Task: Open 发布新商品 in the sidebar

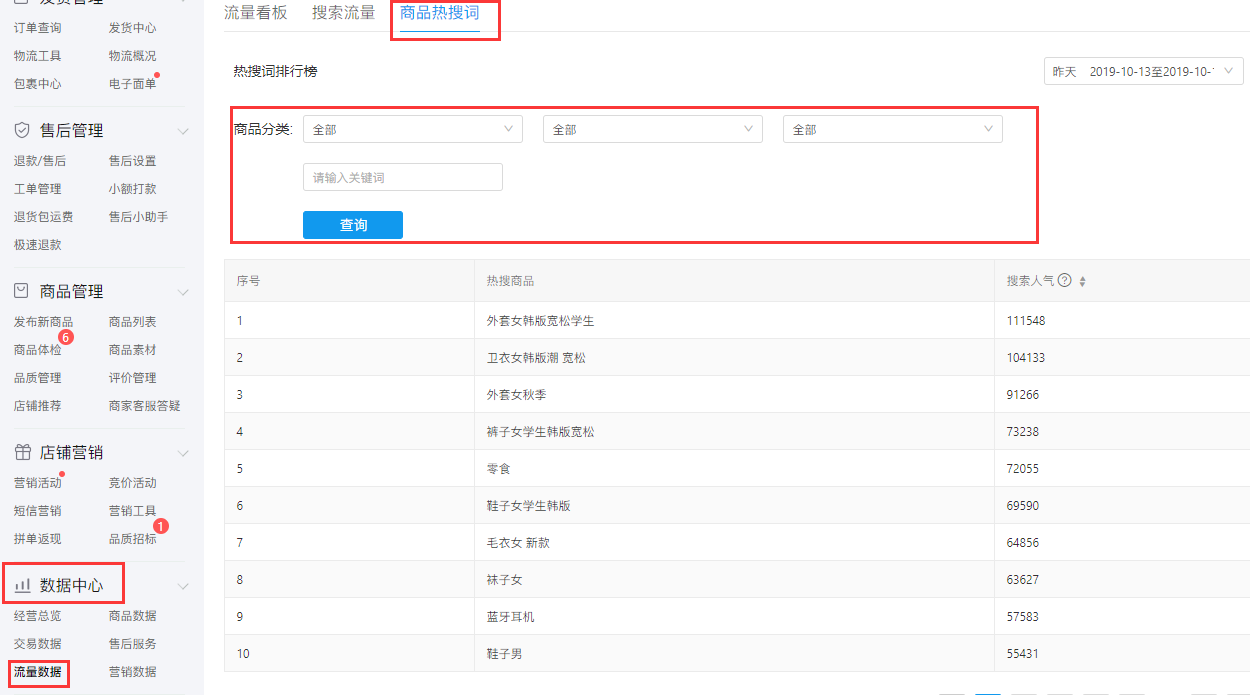Action: tap(43, 322)
